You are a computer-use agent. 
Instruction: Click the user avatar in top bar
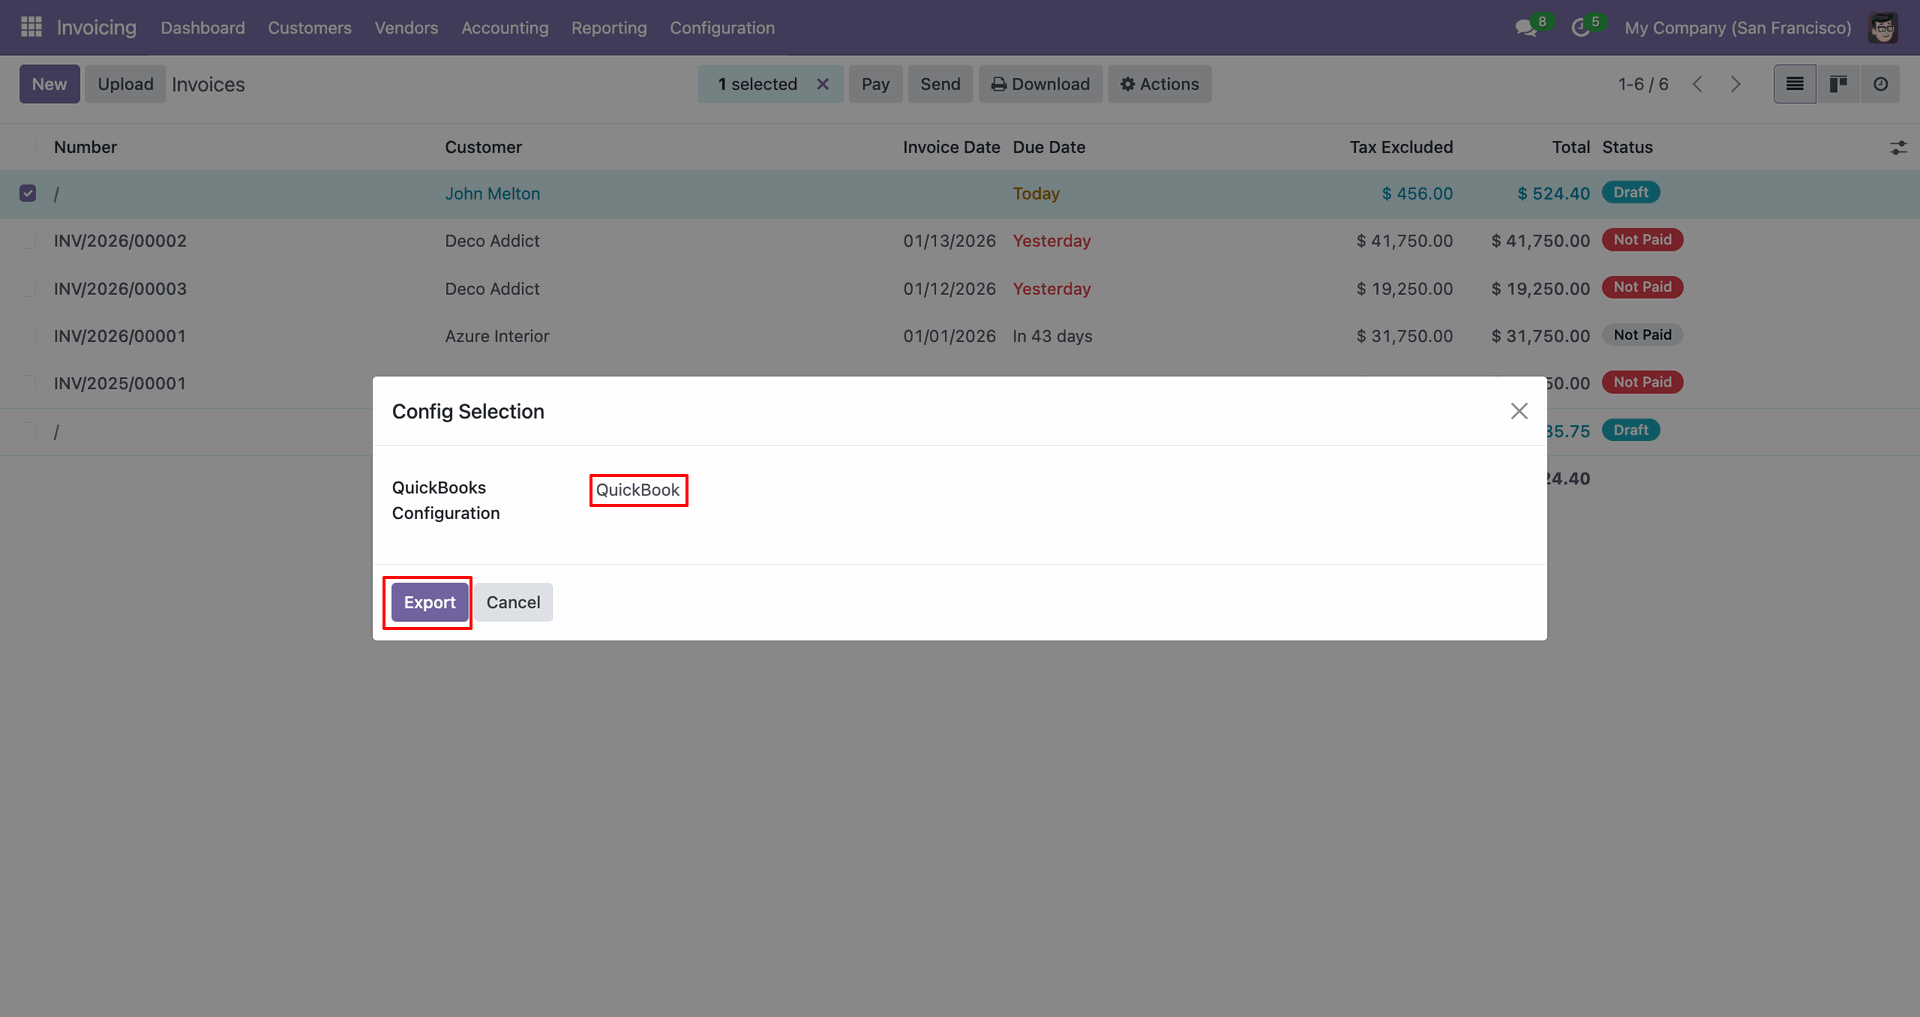point(1883,28)
